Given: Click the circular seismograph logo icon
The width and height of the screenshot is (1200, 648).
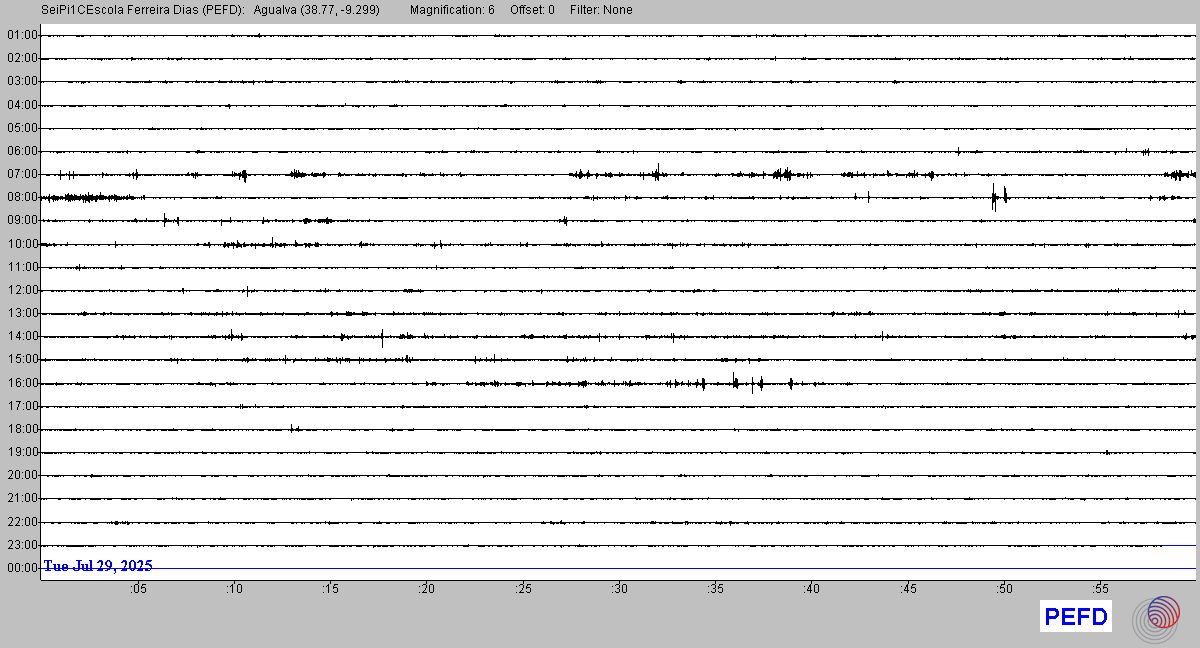Looking at the screenshot, I should click(1156, 618).
